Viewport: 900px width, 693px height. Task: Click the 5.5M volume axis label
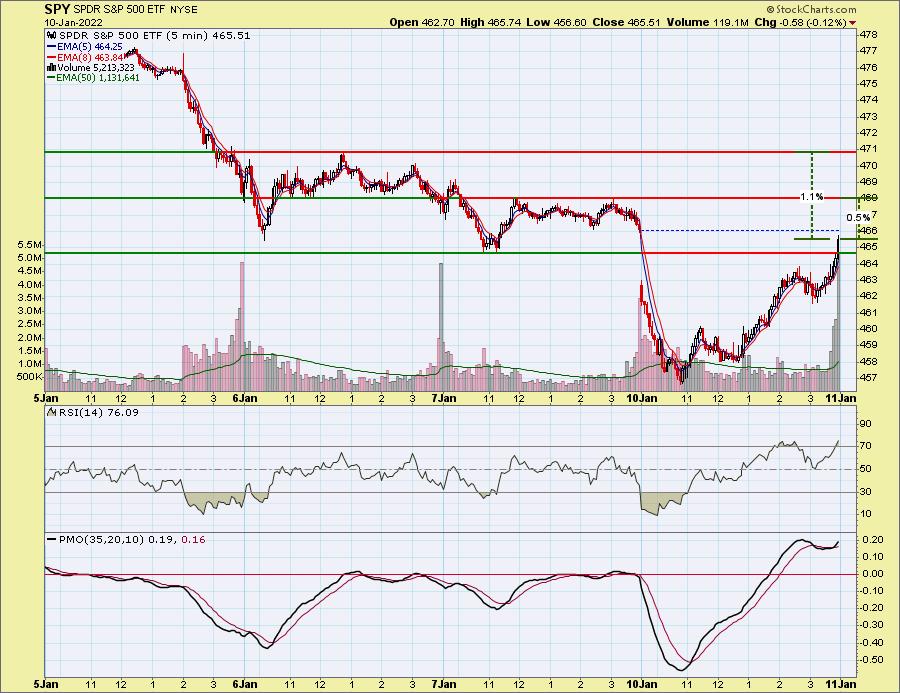pyautogui.click(x=29, y=245)
